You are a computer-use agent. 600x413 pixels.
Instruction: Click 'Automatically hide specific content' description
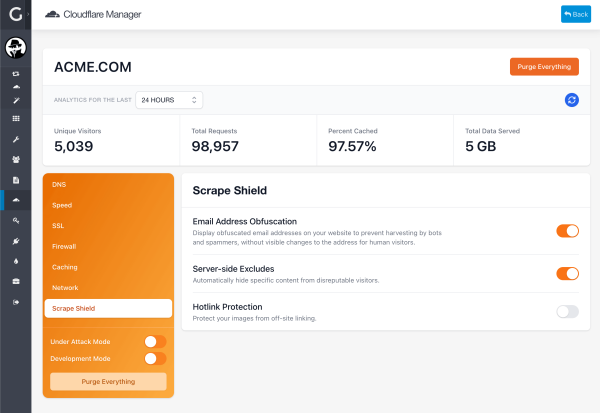click(286, 280)
